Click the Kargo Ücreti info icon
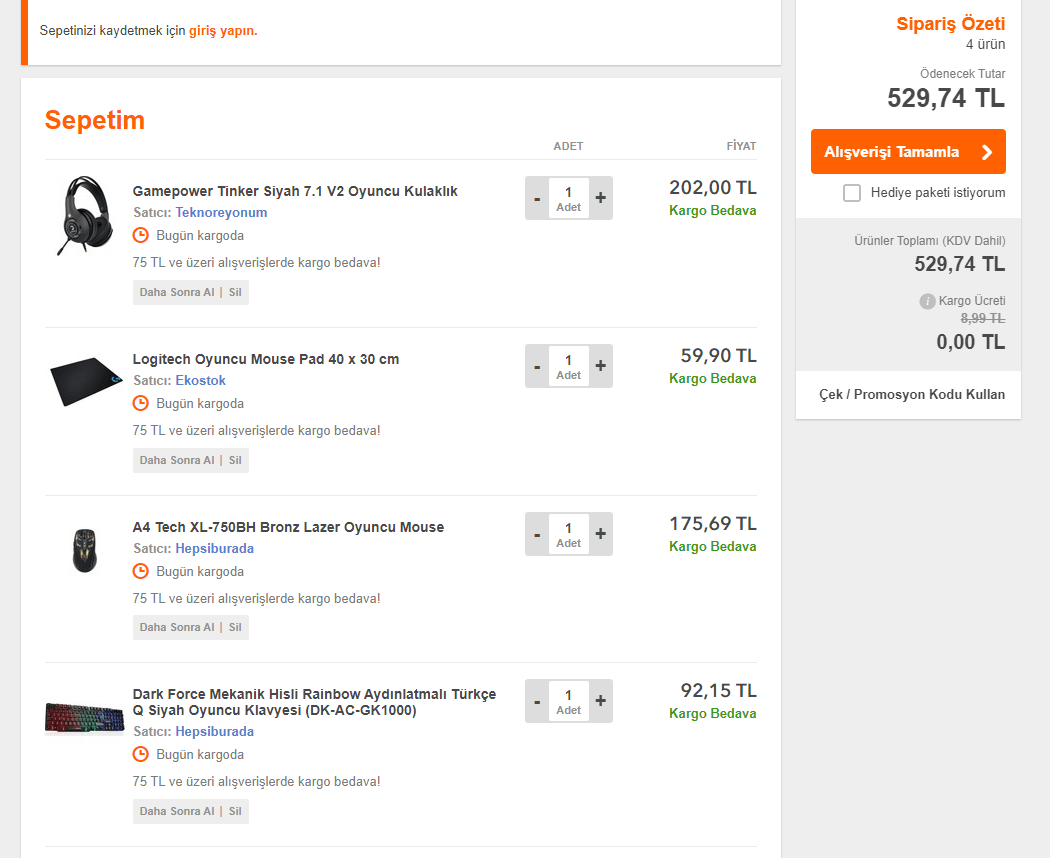The width and height of the screenshot is (1050, 858). [927, 301]
